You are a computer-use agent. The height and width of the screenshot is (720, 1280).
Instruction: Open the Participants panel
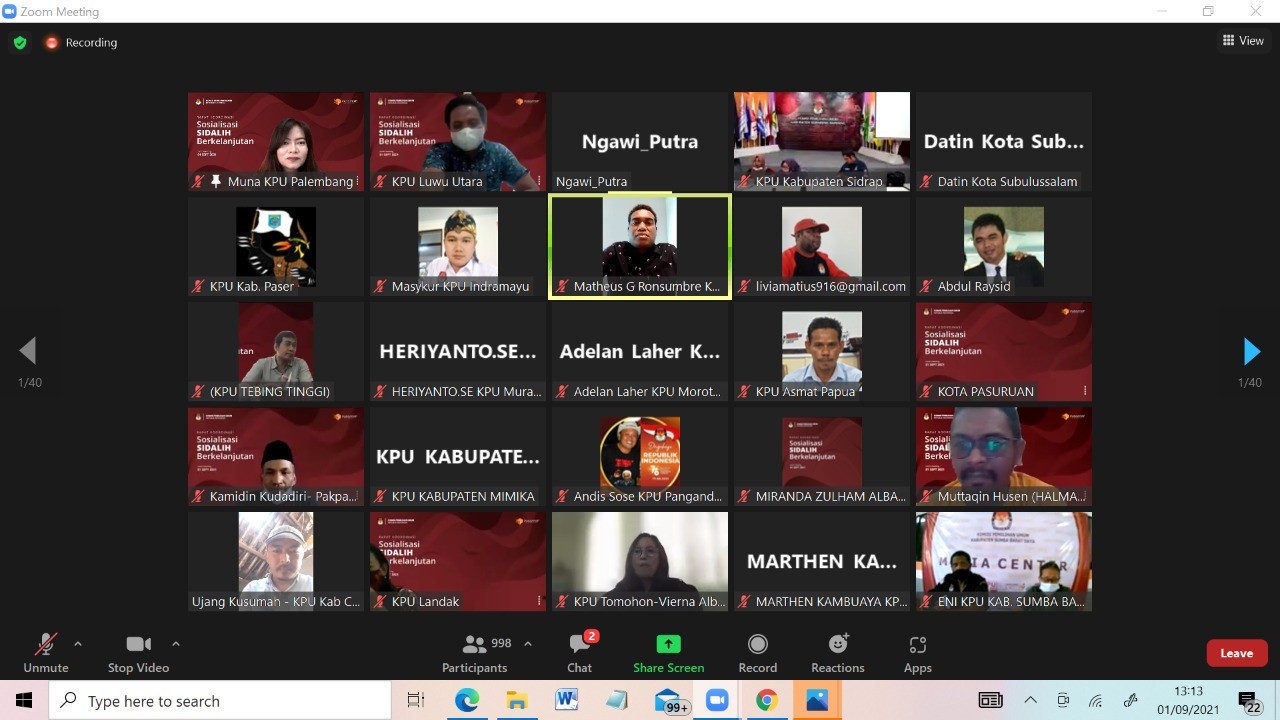[475, 654]
